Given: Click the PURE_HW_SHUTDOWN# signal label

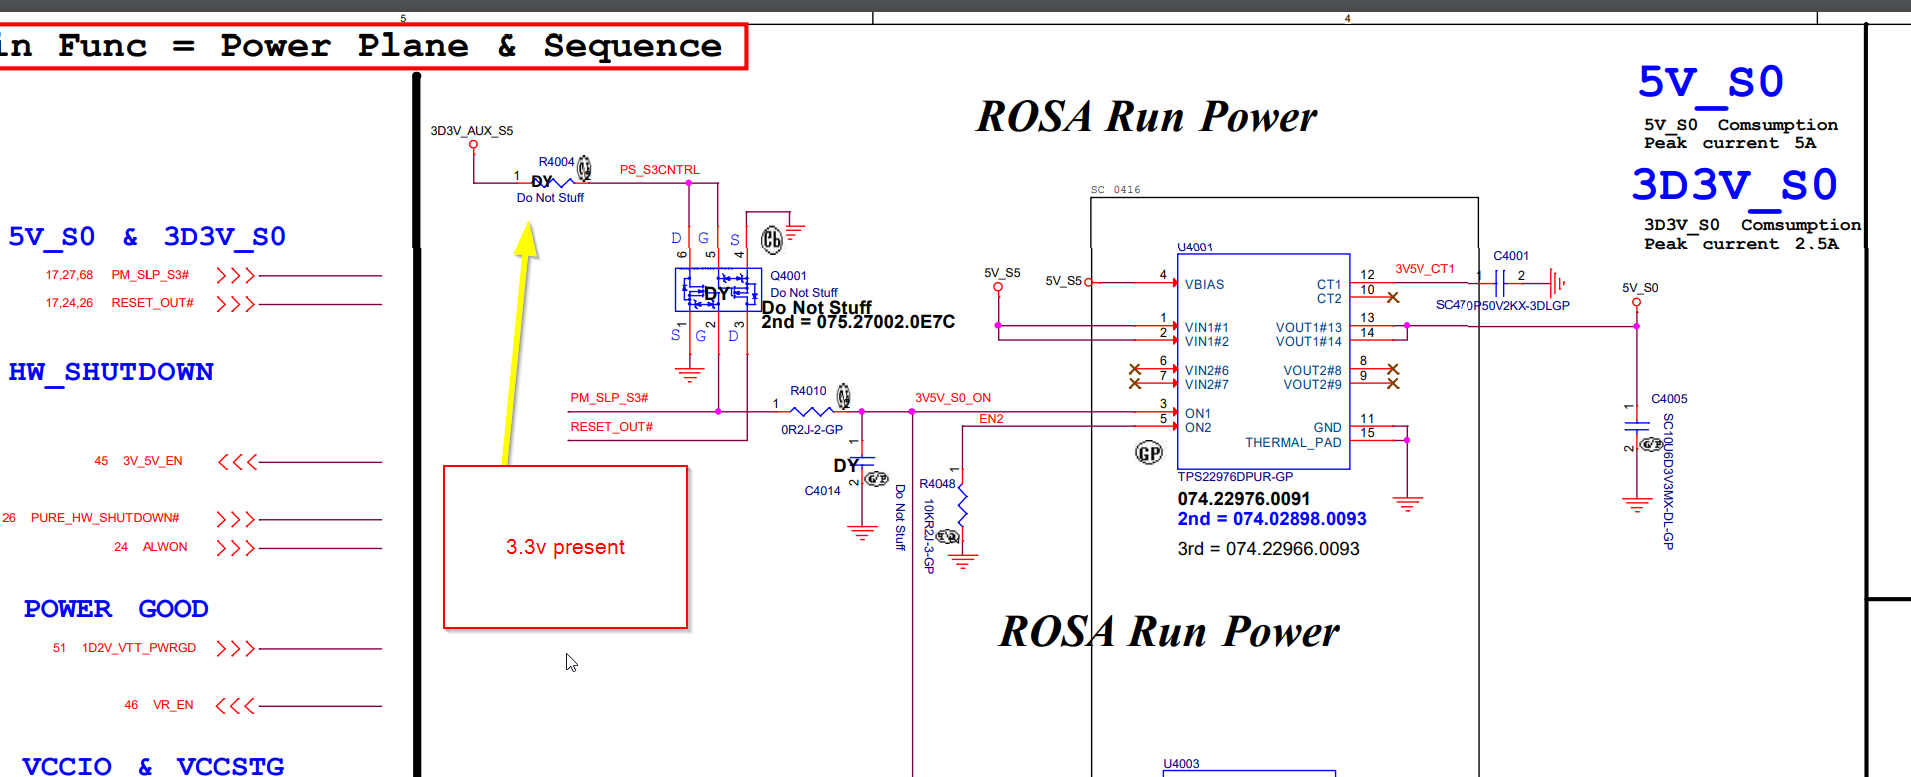Looking at the screenshot, I should (105, 518).
